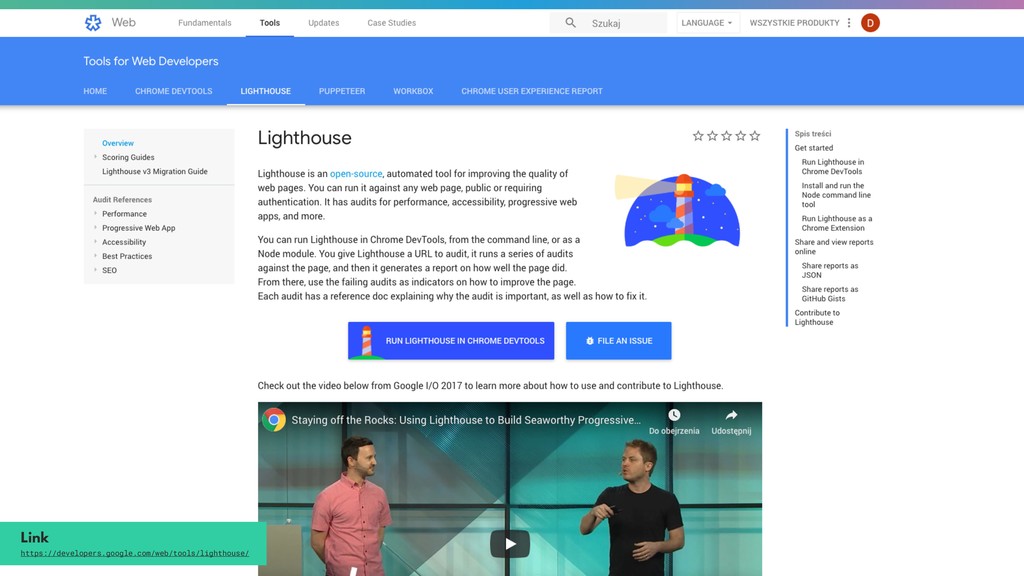Image resolution: width=1024 pixels, height=576 pixels.
Task: Jump to Share reports as GitHub Gists
Action: (830, 294)
